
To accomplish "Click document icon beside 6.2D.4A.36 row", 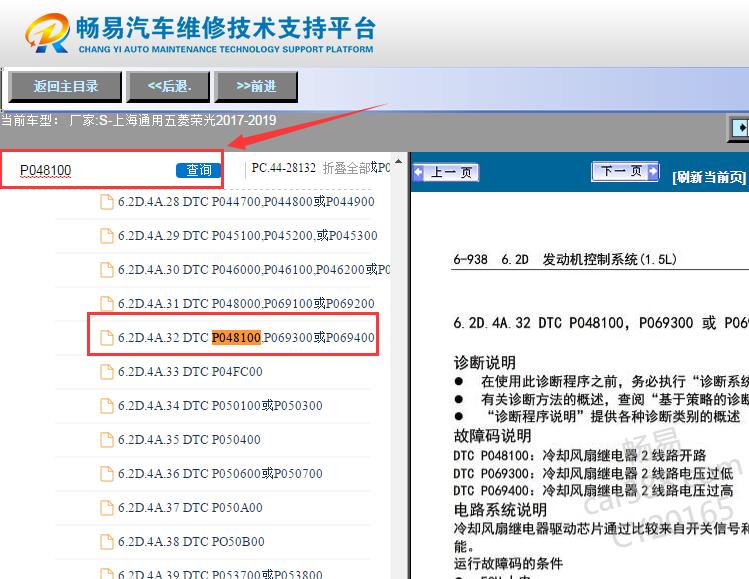I will [107, 473].
